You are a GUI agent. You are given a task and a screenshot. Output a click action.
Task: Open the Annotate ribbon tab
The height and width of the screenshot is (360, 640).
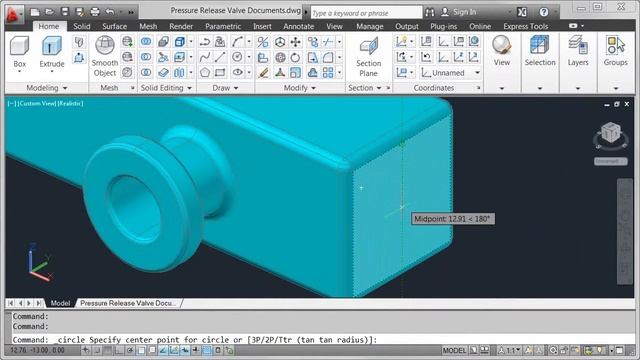[299, 26]
